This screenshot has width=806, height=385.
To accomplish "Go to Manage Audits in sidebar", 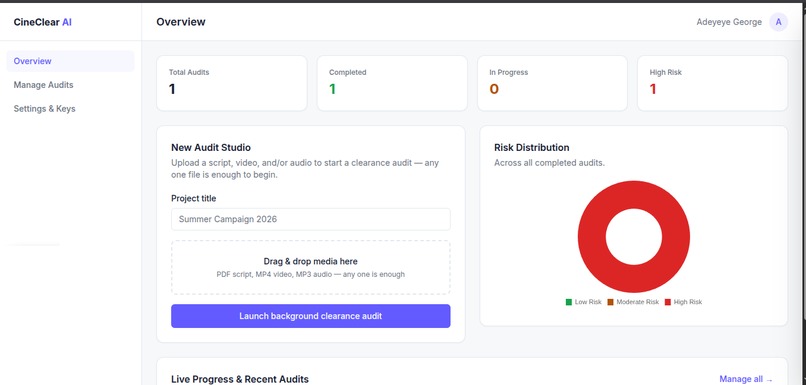I will (x=43, y=85).
